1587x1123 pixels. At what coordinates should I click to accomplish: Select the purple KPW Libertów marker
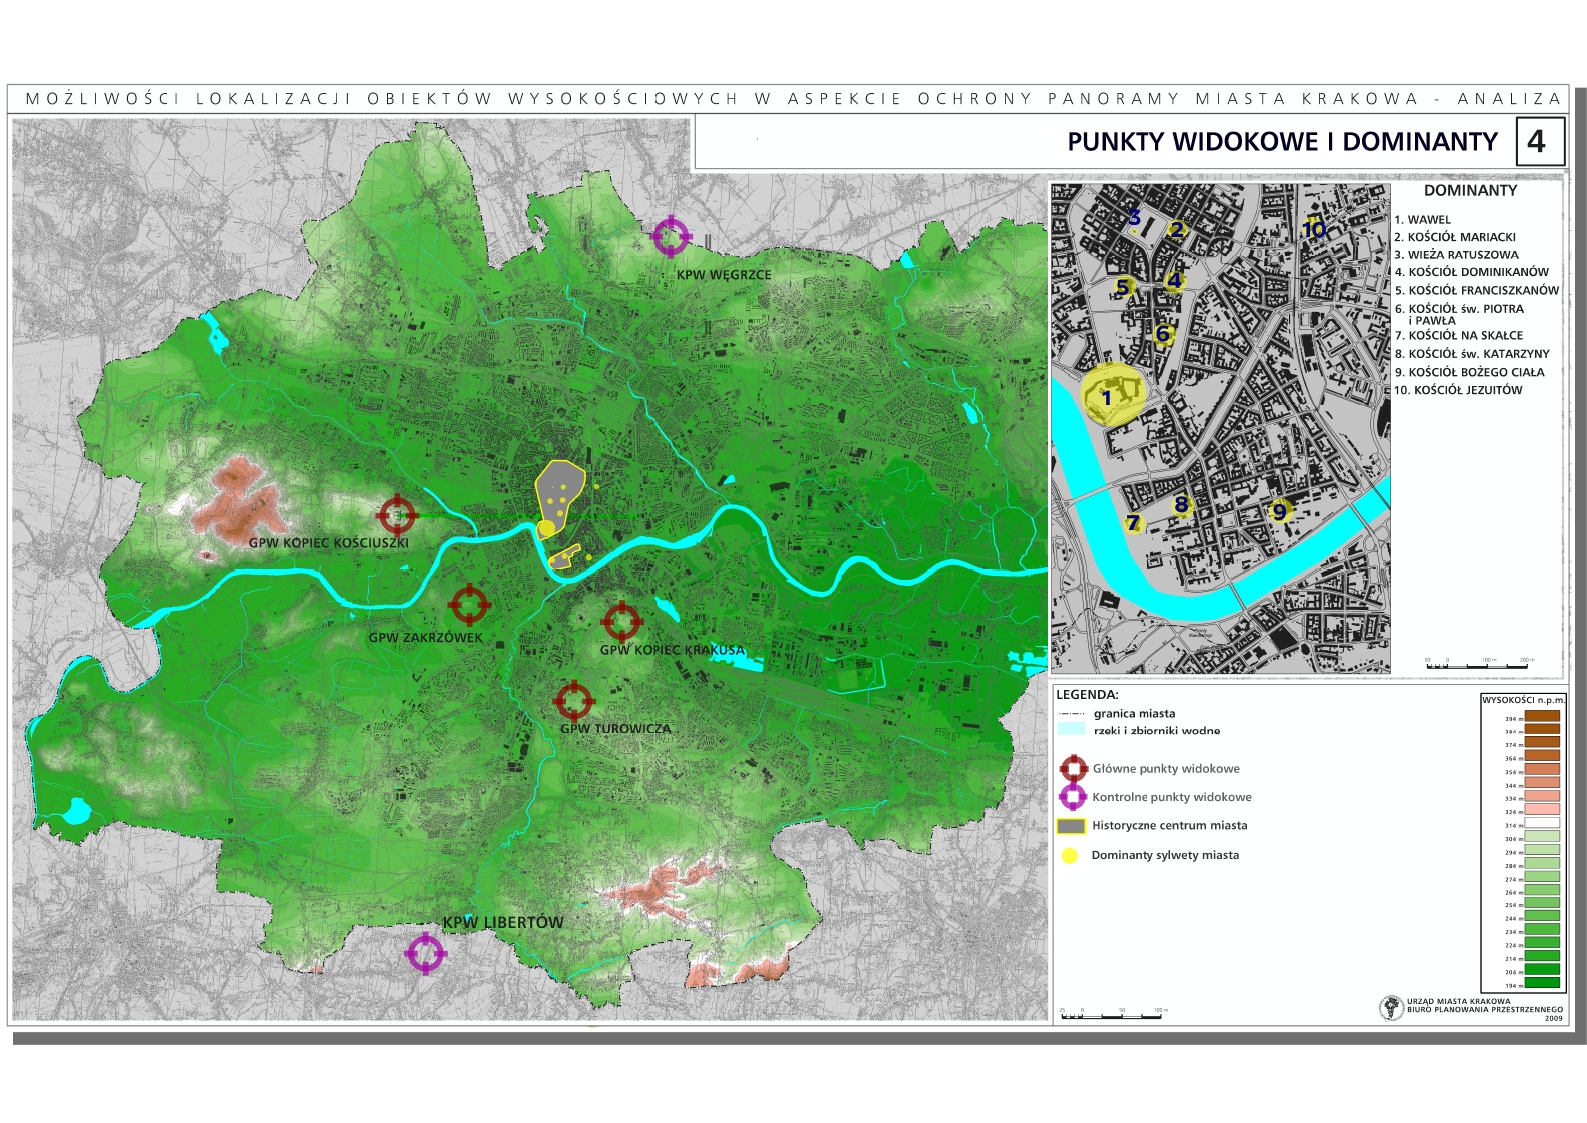(x=425, y=953)
